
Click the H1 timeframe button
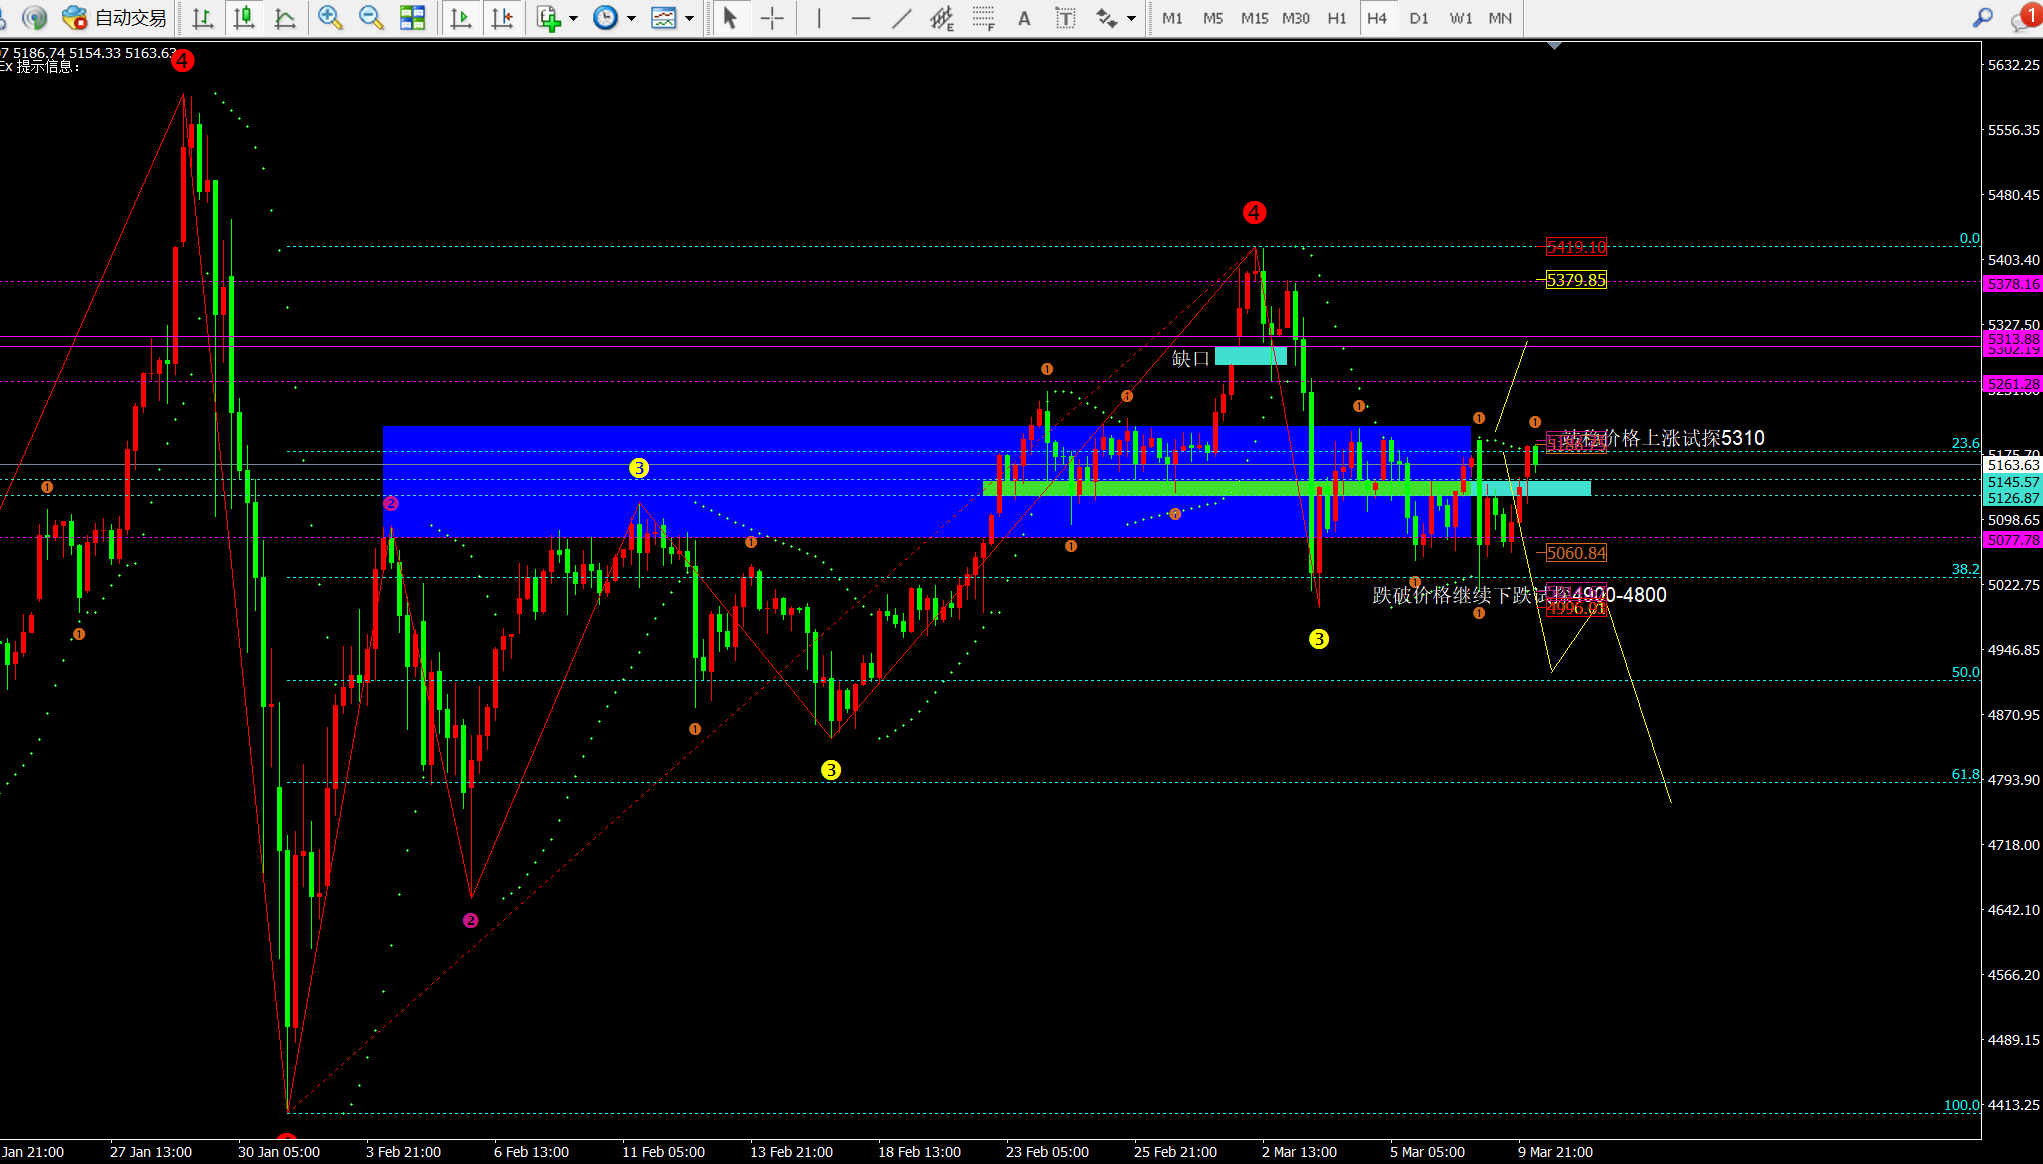coord(1336,18)
